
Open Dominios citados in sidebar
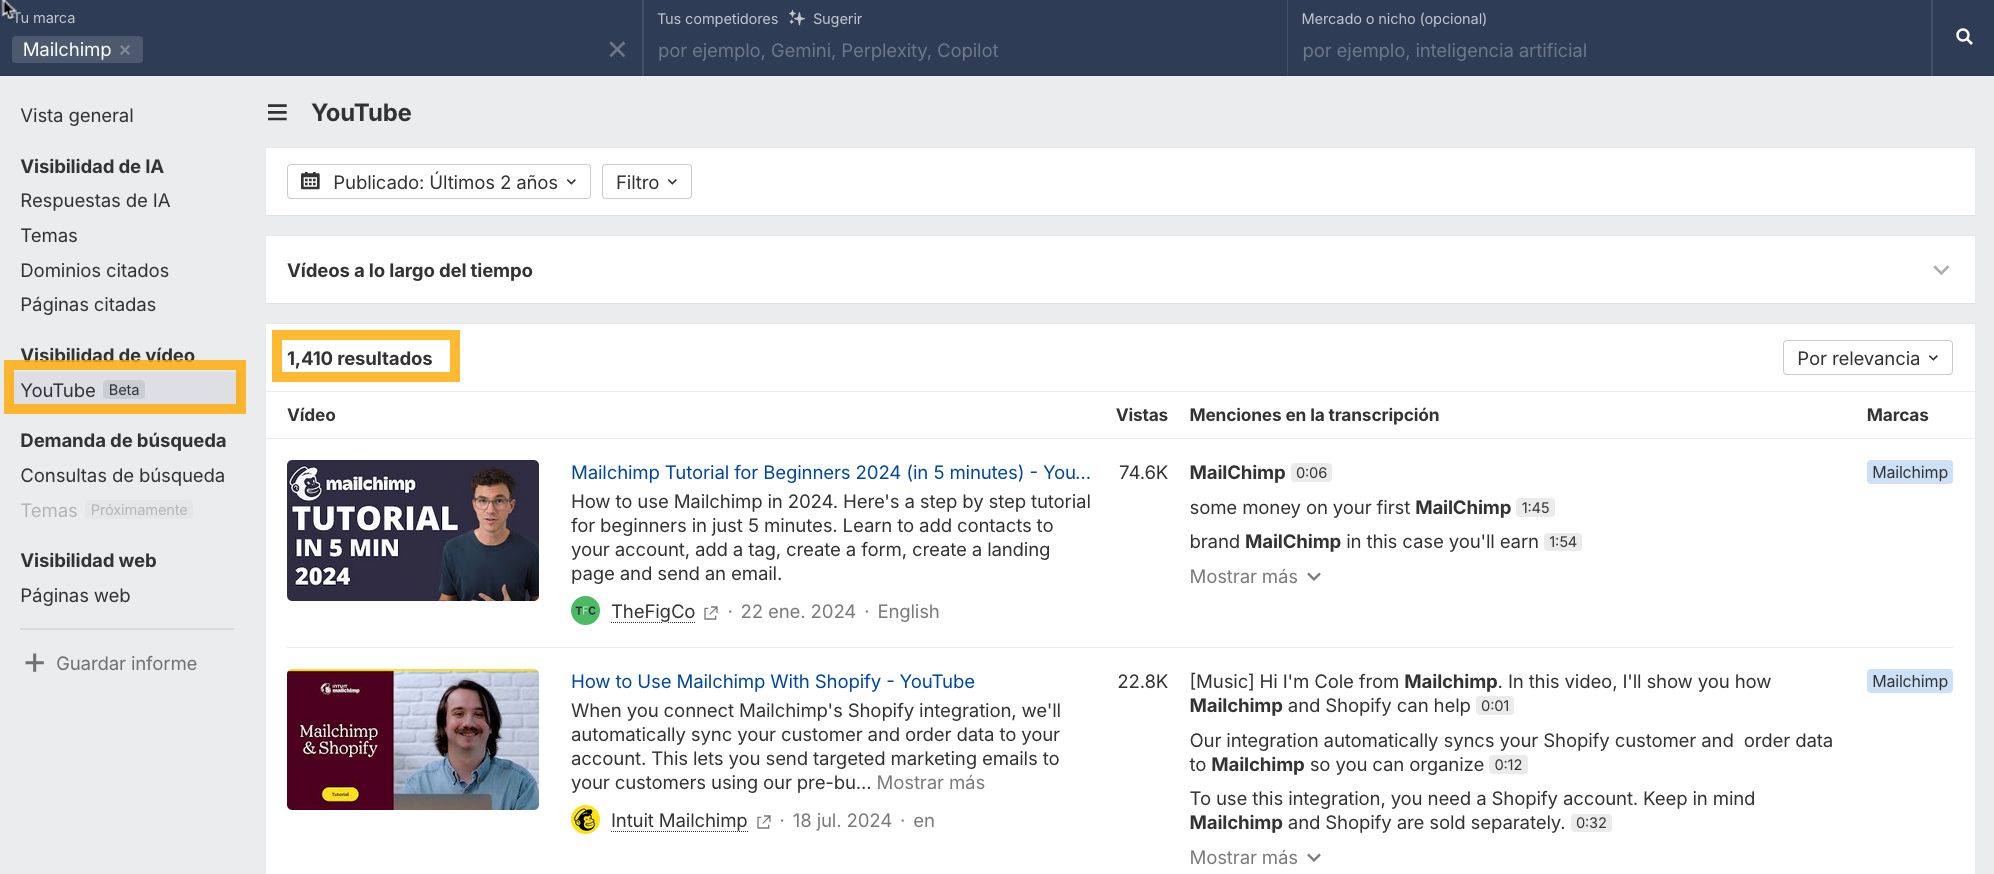click(x=94, y=270)
